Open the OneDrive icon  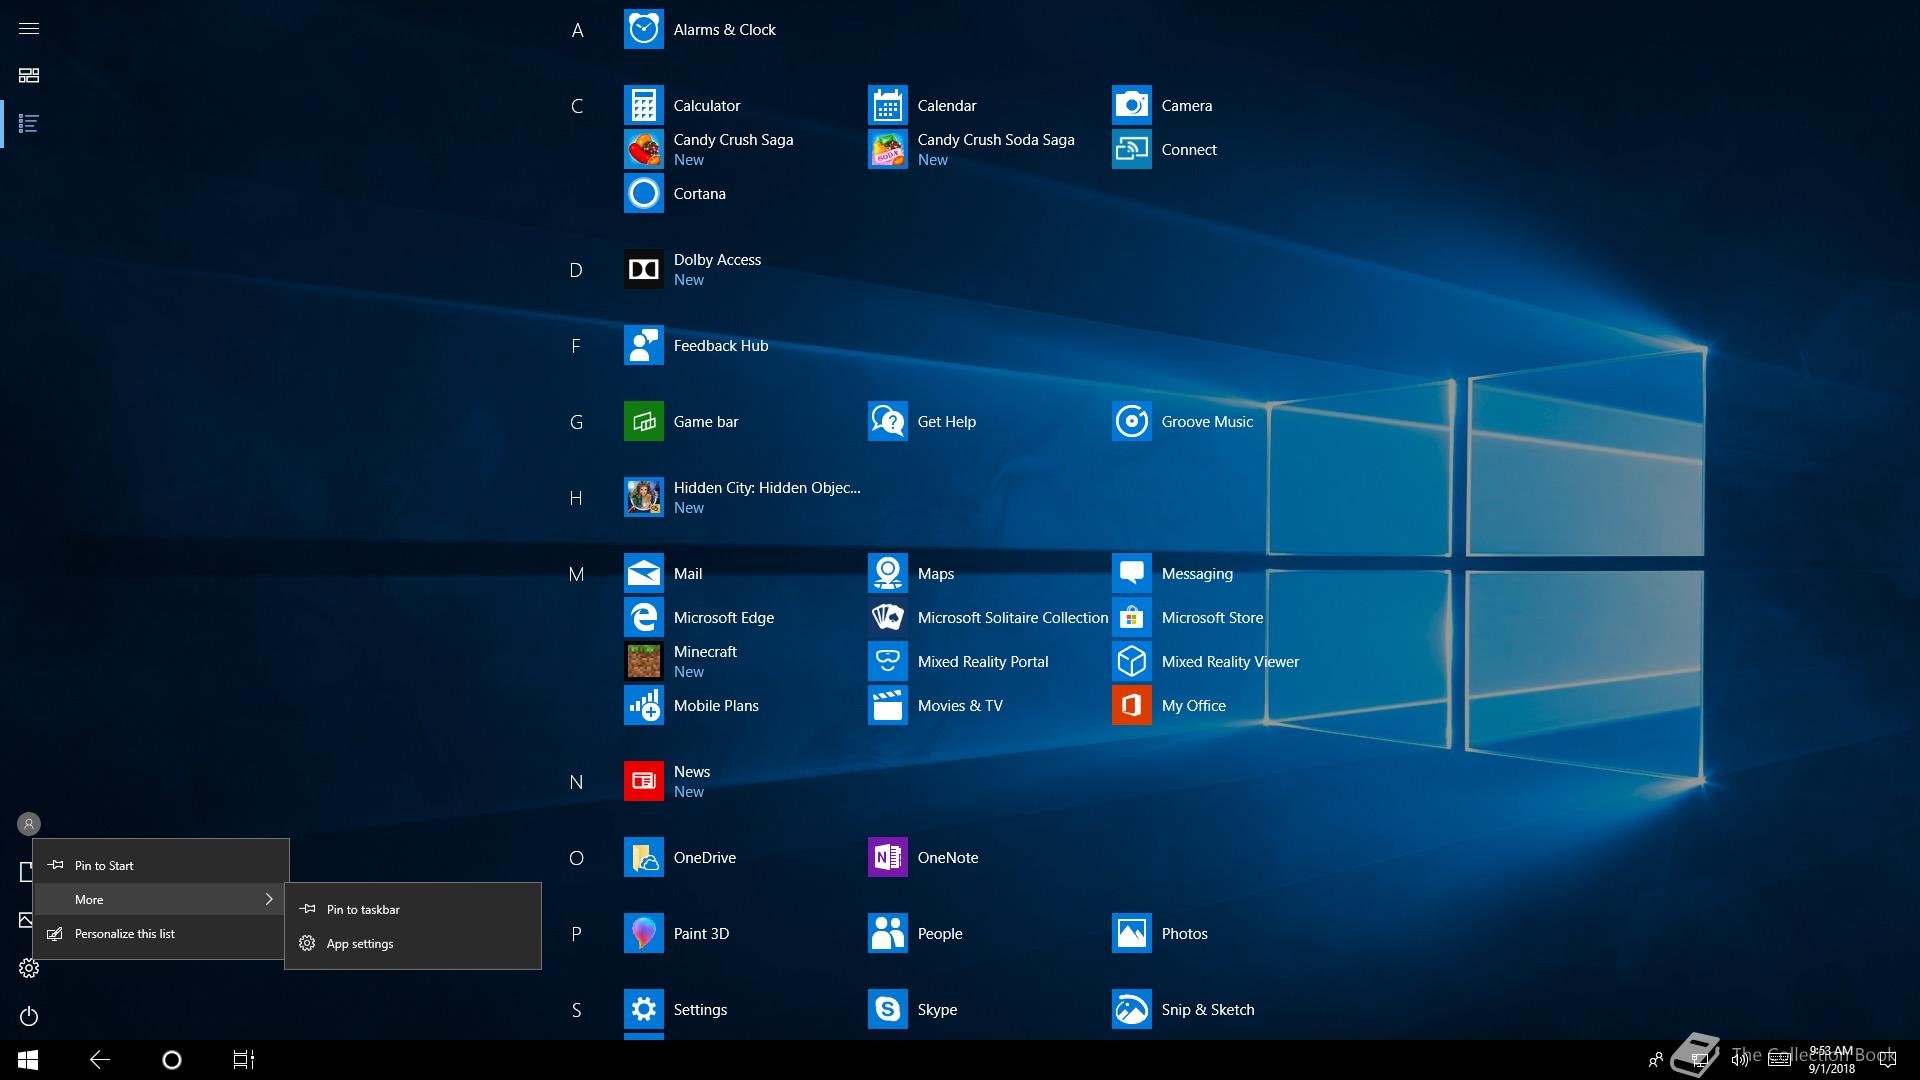[643, 858]
